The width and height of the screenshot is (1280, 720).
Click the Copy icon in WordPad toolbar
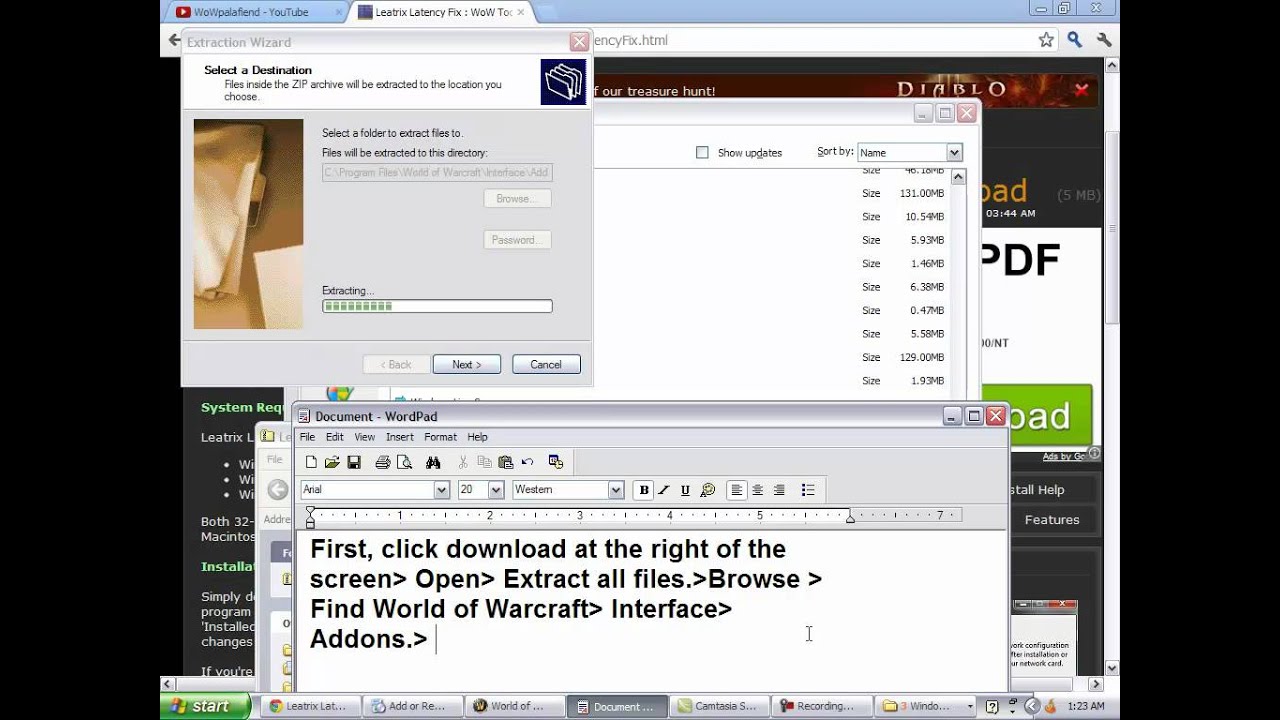(484, 462)
